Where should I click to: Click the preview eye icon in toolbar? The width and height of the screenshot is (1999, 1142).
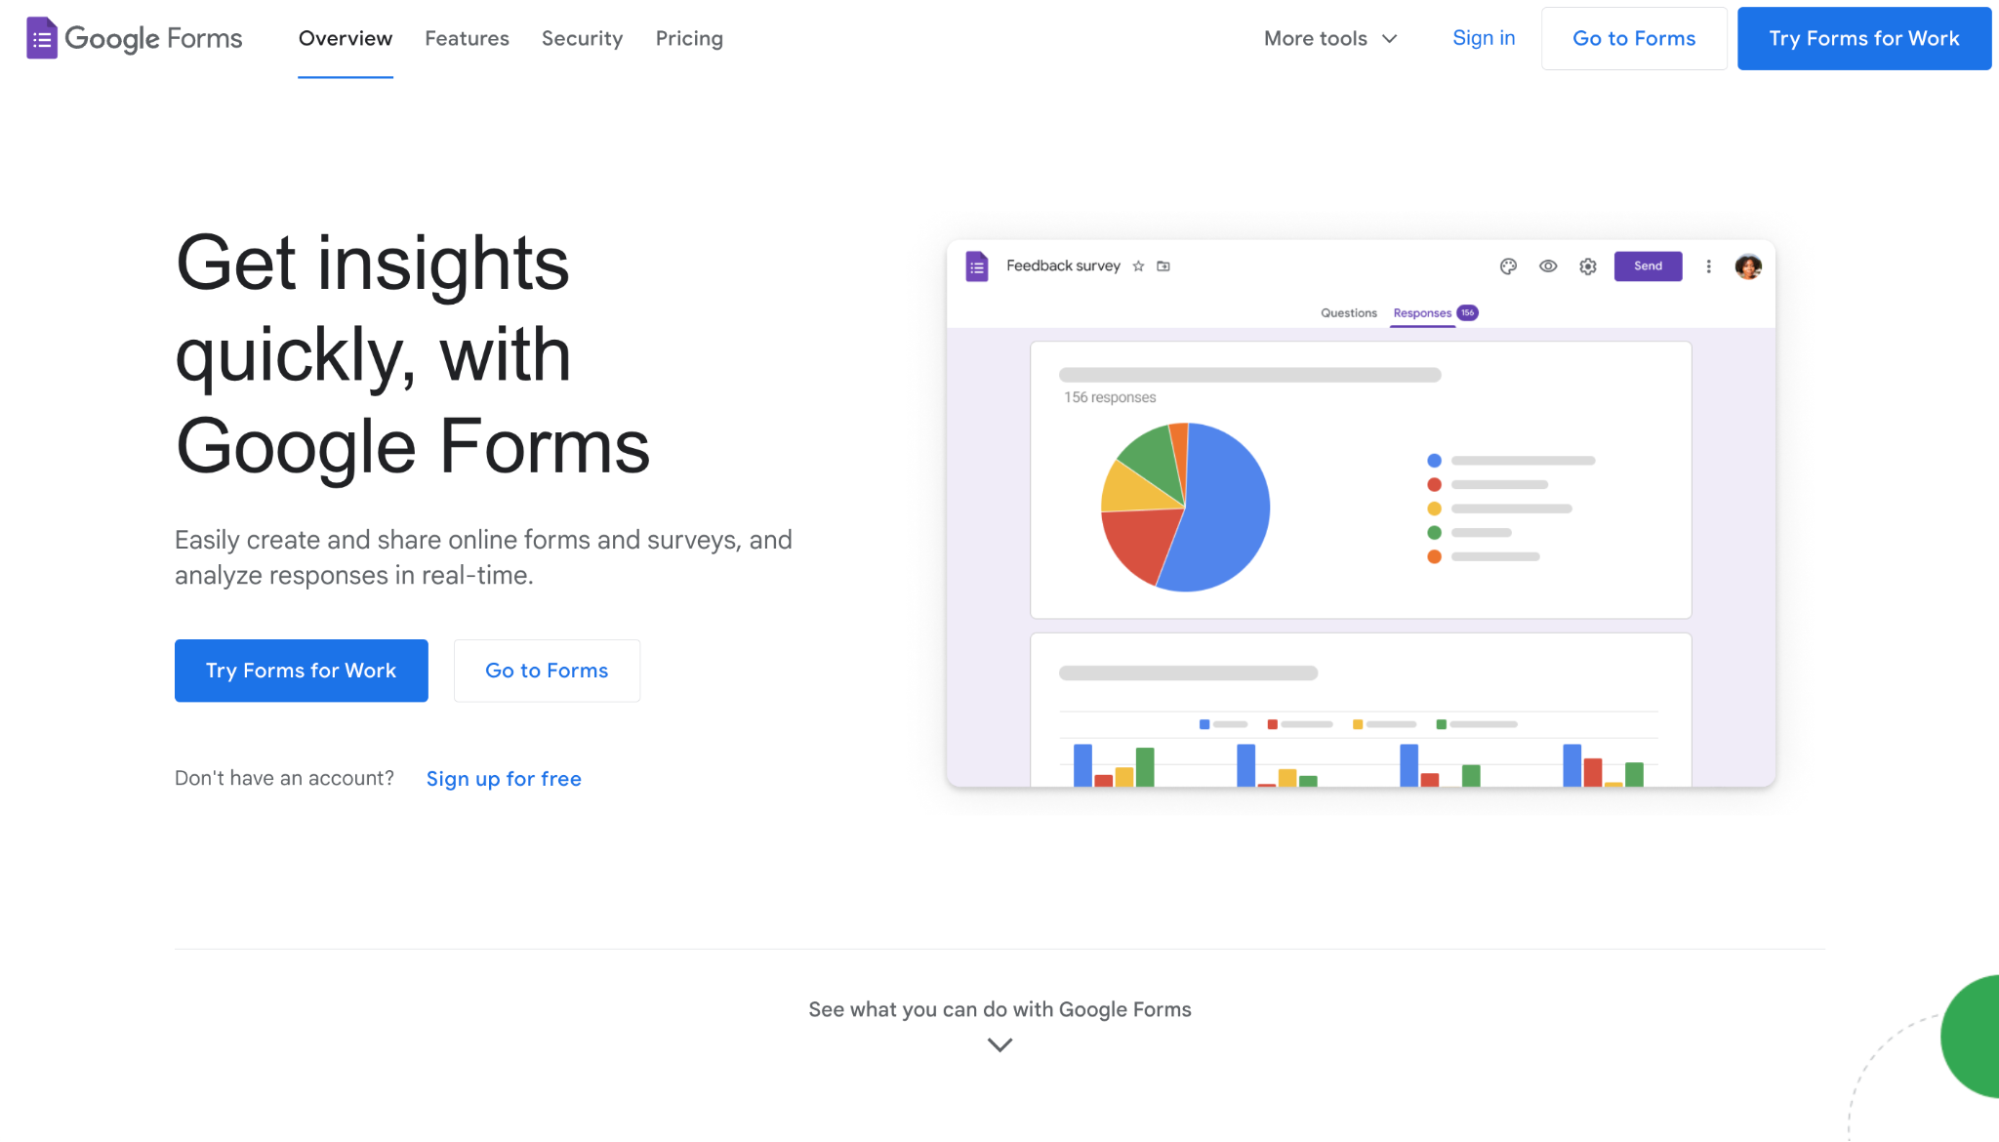pos(1546,265)
